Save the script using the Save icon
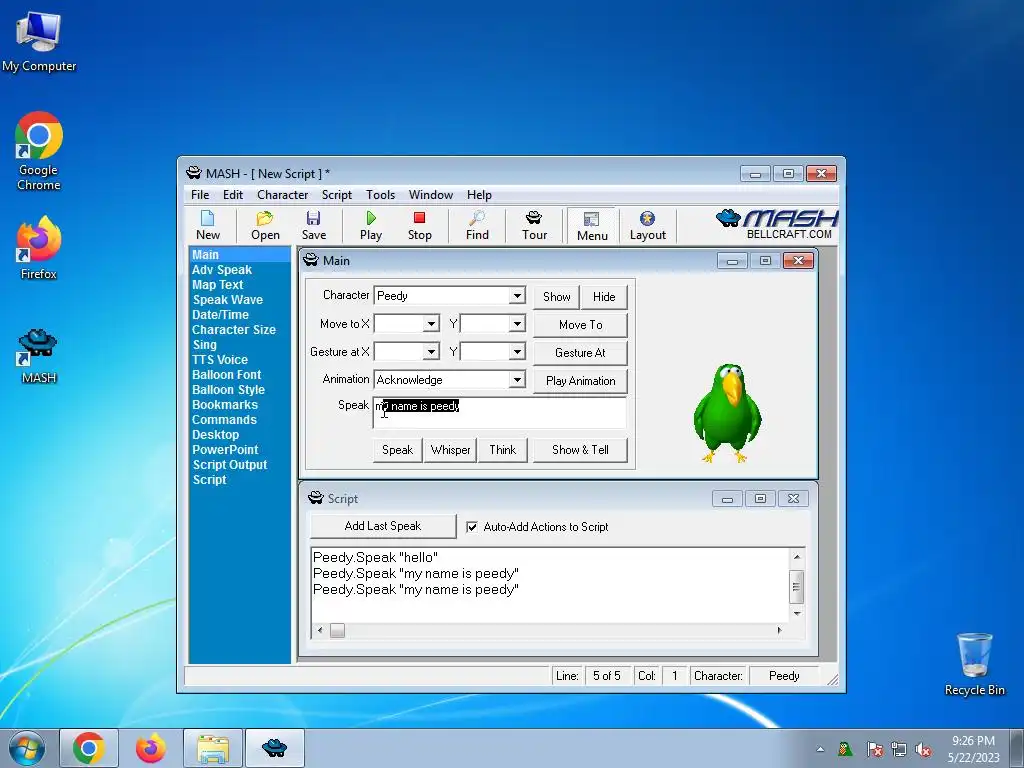 (313, 225)
